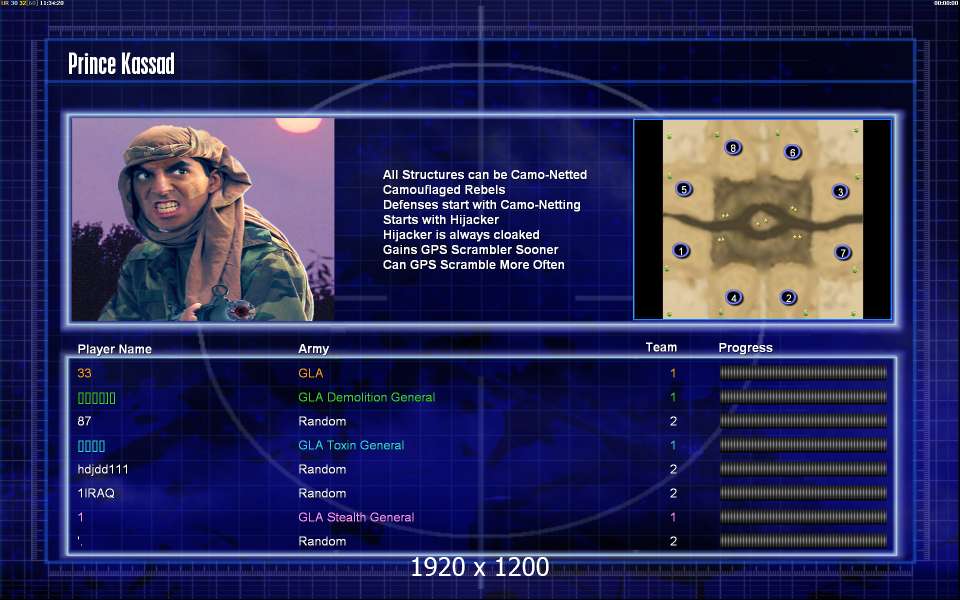
Task: Click the GLA Demolition General progress bar
Action: click(x=803, y=397)
